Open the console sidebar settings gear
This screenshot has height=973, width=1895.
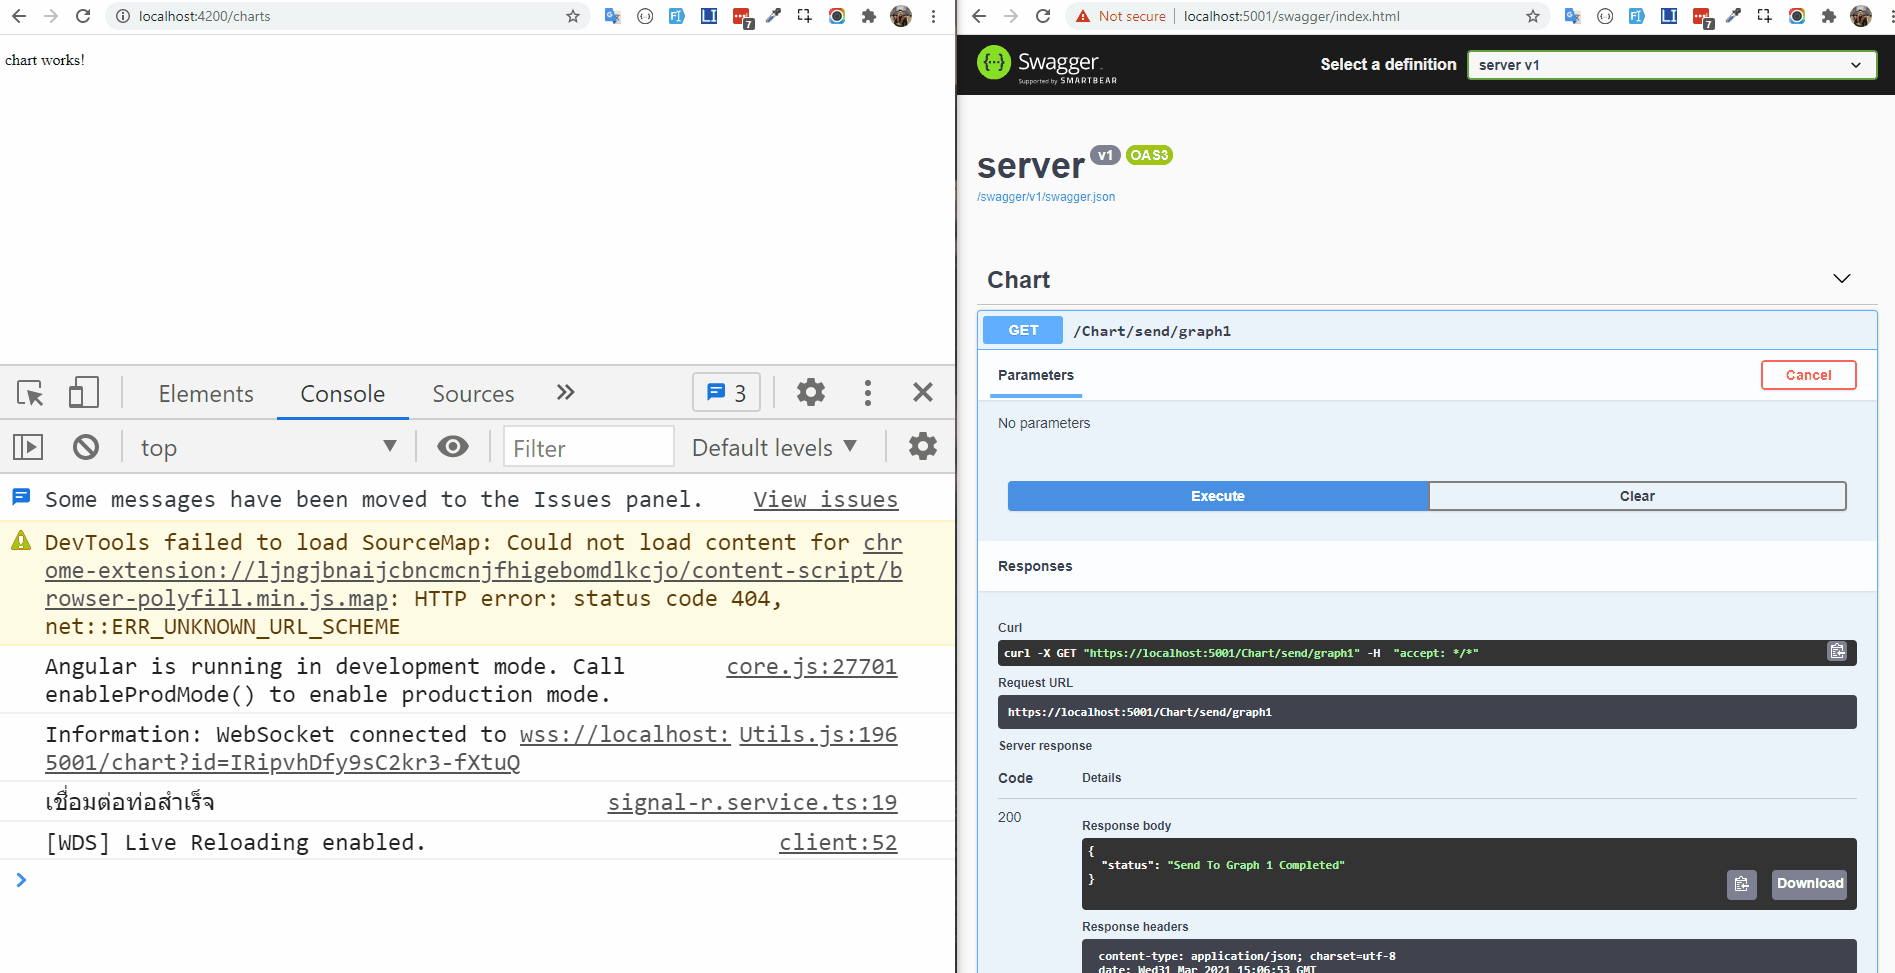921,446
